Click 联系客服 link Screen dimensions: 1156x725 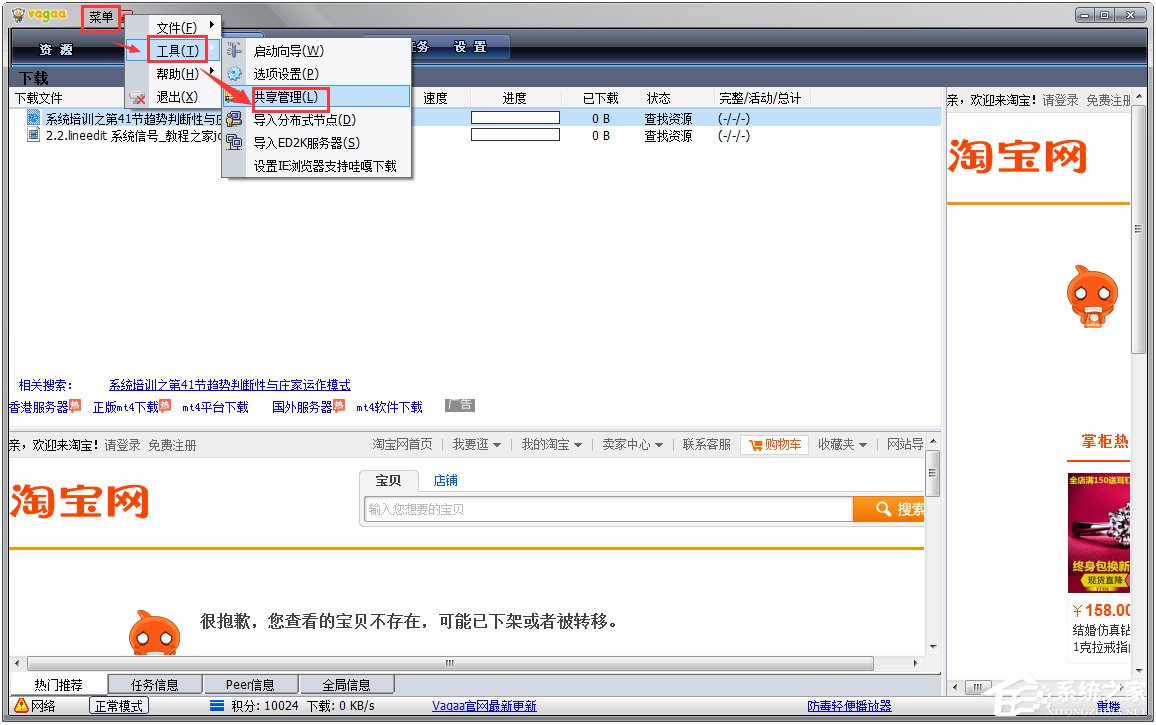pyautogui.click(x=706, y=444)
